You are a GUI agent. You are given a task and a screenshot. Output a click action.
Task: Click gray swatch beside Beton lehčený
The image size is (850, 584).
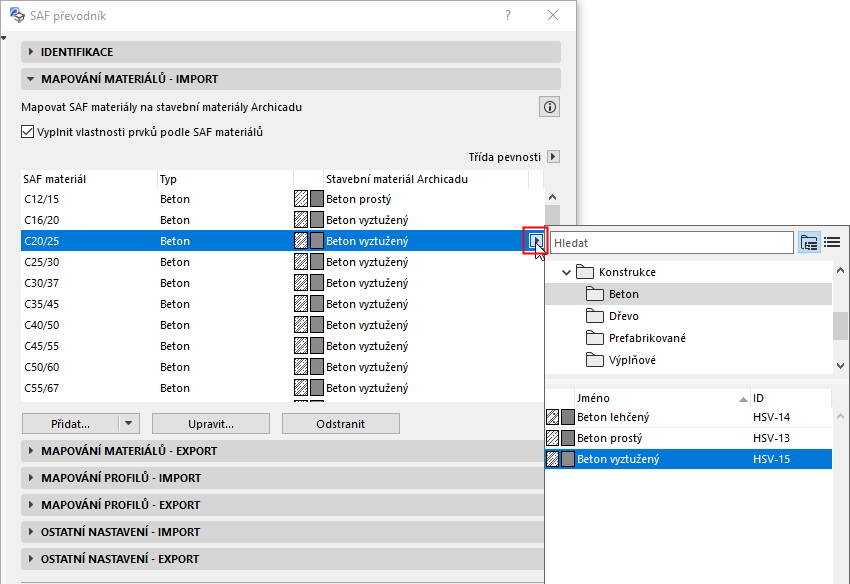click(x=568, y=417)
